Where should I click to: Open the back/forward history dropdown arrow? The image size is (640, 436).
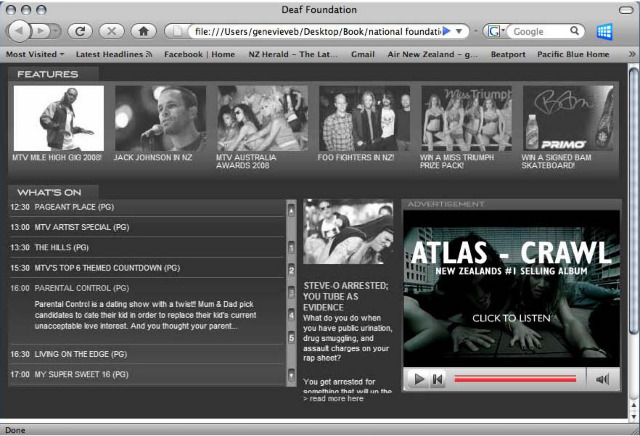point(56,31)
